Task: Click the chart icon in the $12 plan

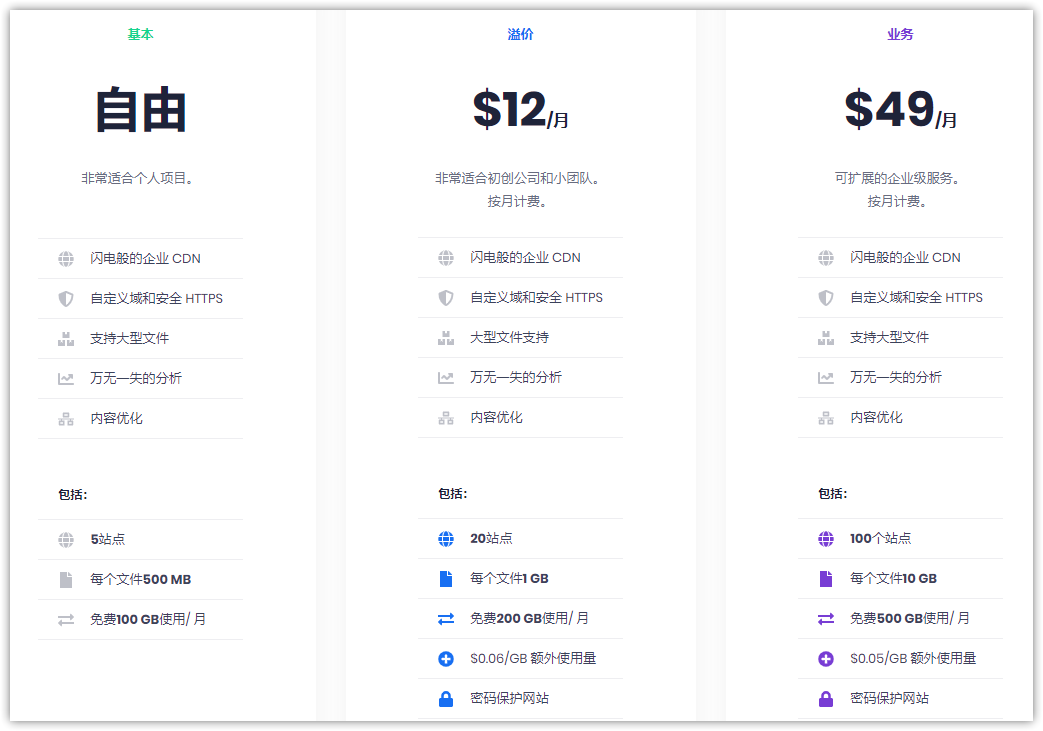Action: click(446, 378)
